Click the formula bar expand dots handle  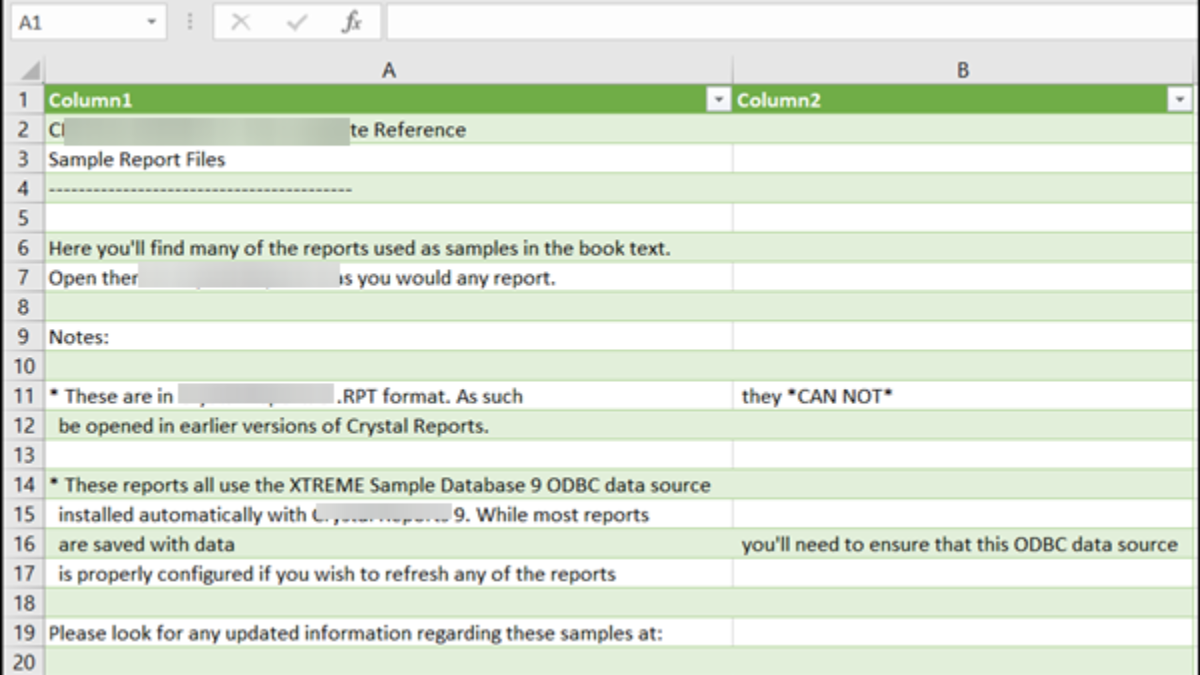[190, 22]
